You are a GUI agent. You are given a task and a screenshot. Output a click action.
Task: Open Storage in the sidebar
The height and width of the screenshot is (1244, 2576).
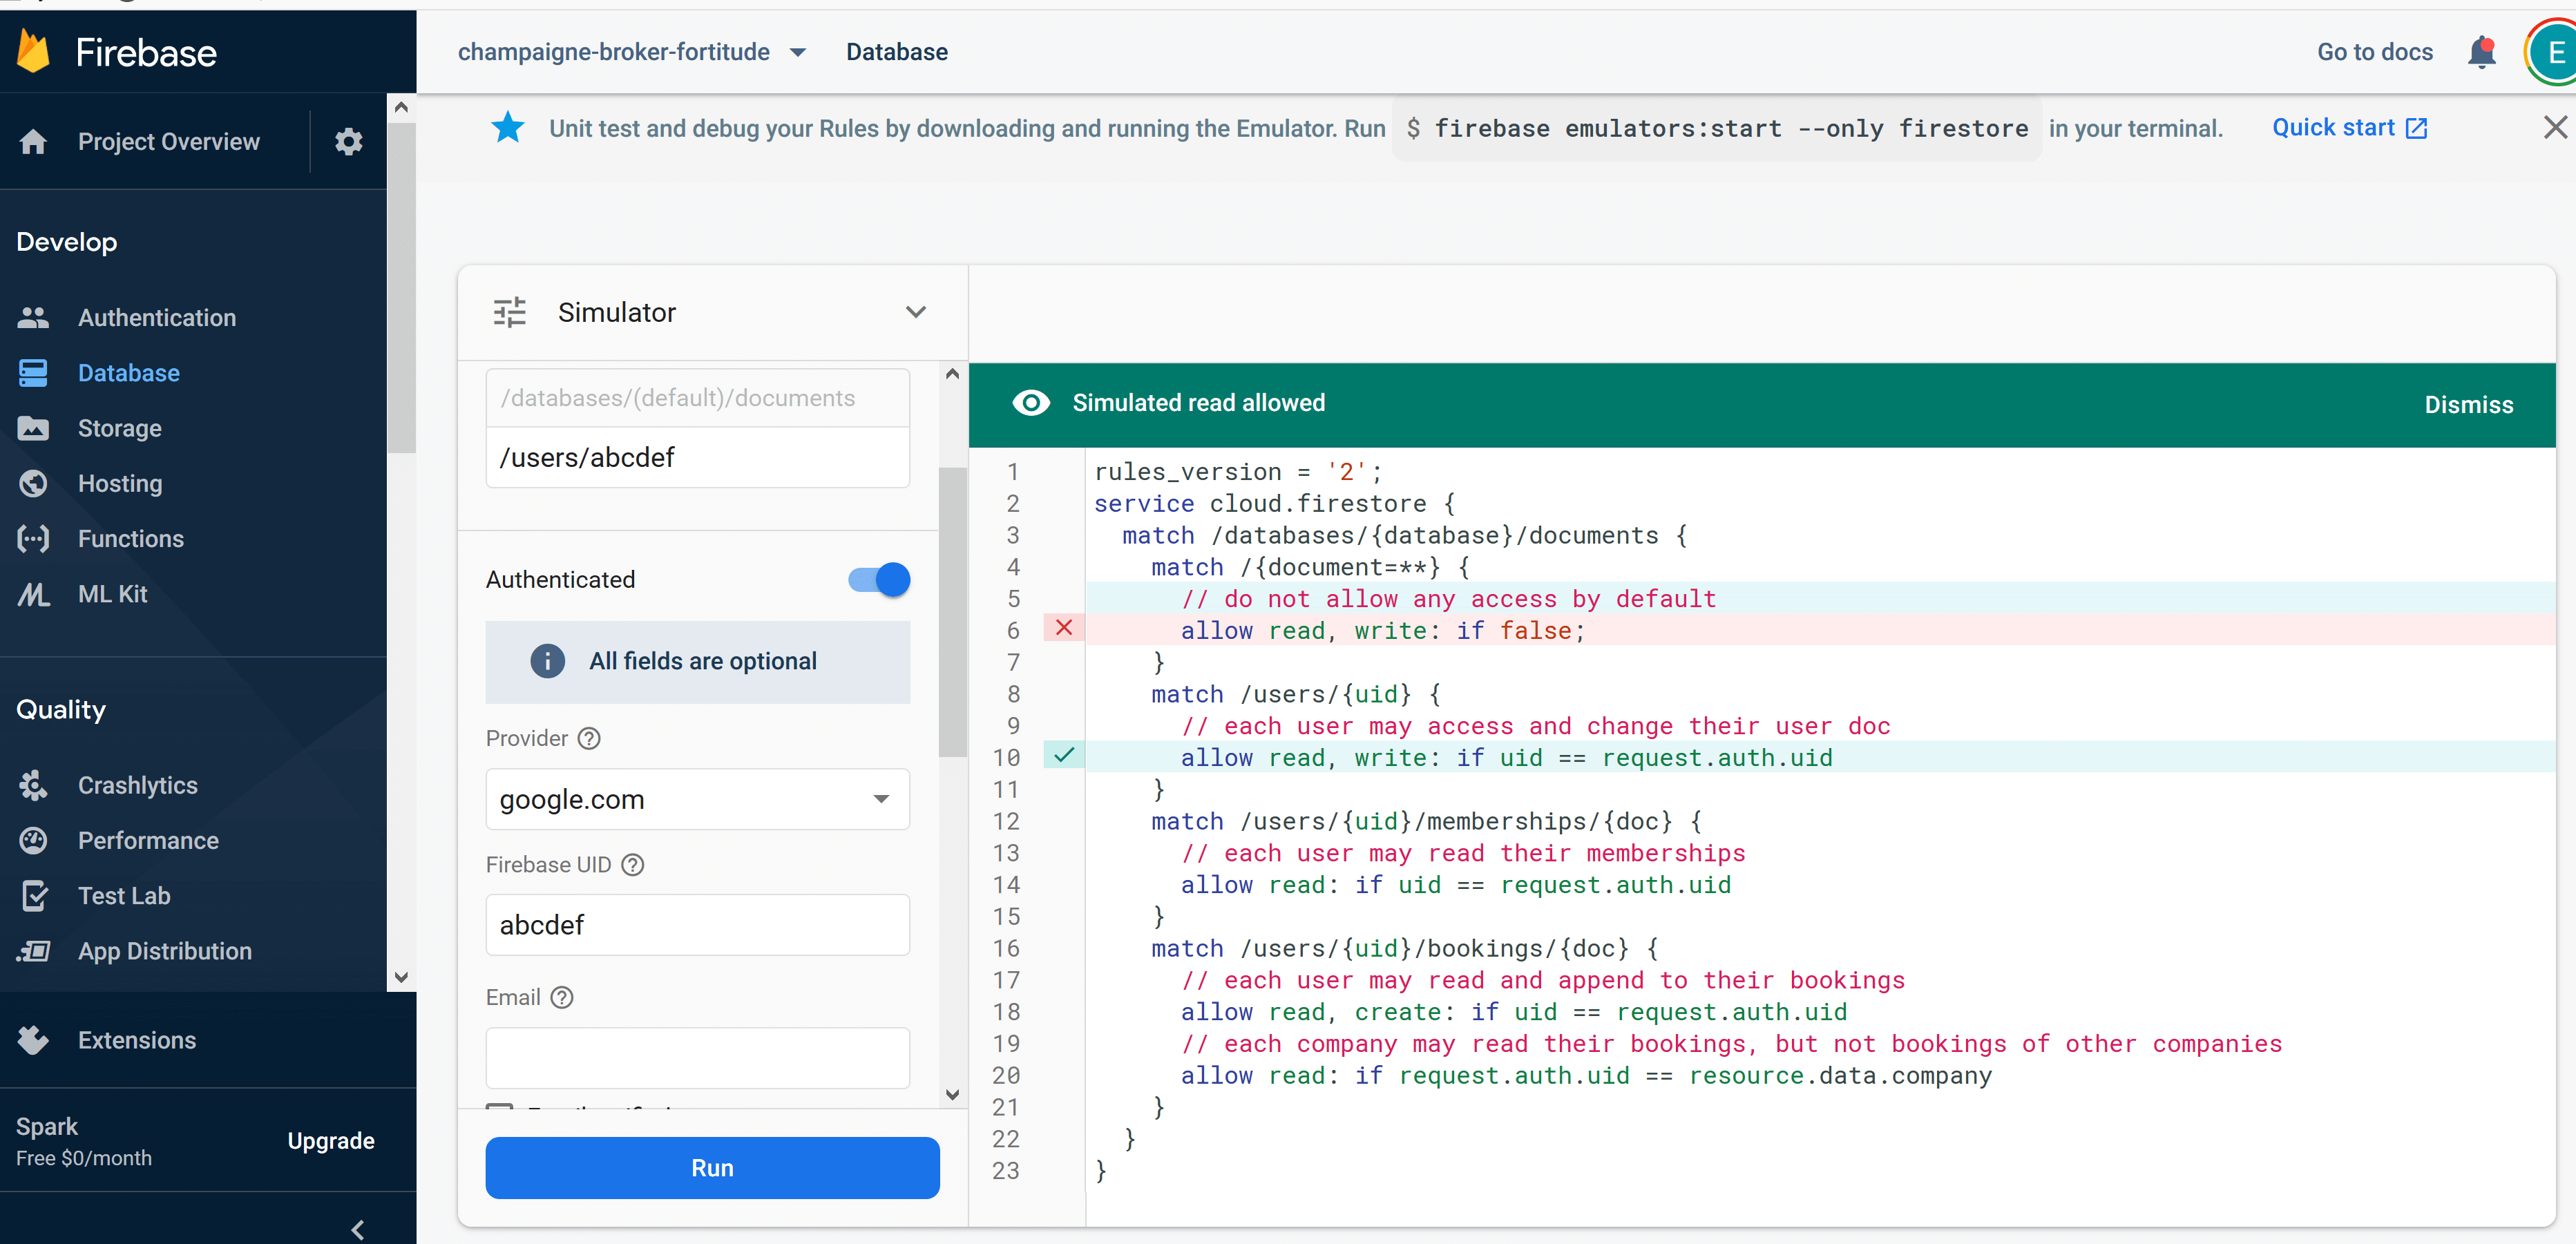click(x=119, y=428)
